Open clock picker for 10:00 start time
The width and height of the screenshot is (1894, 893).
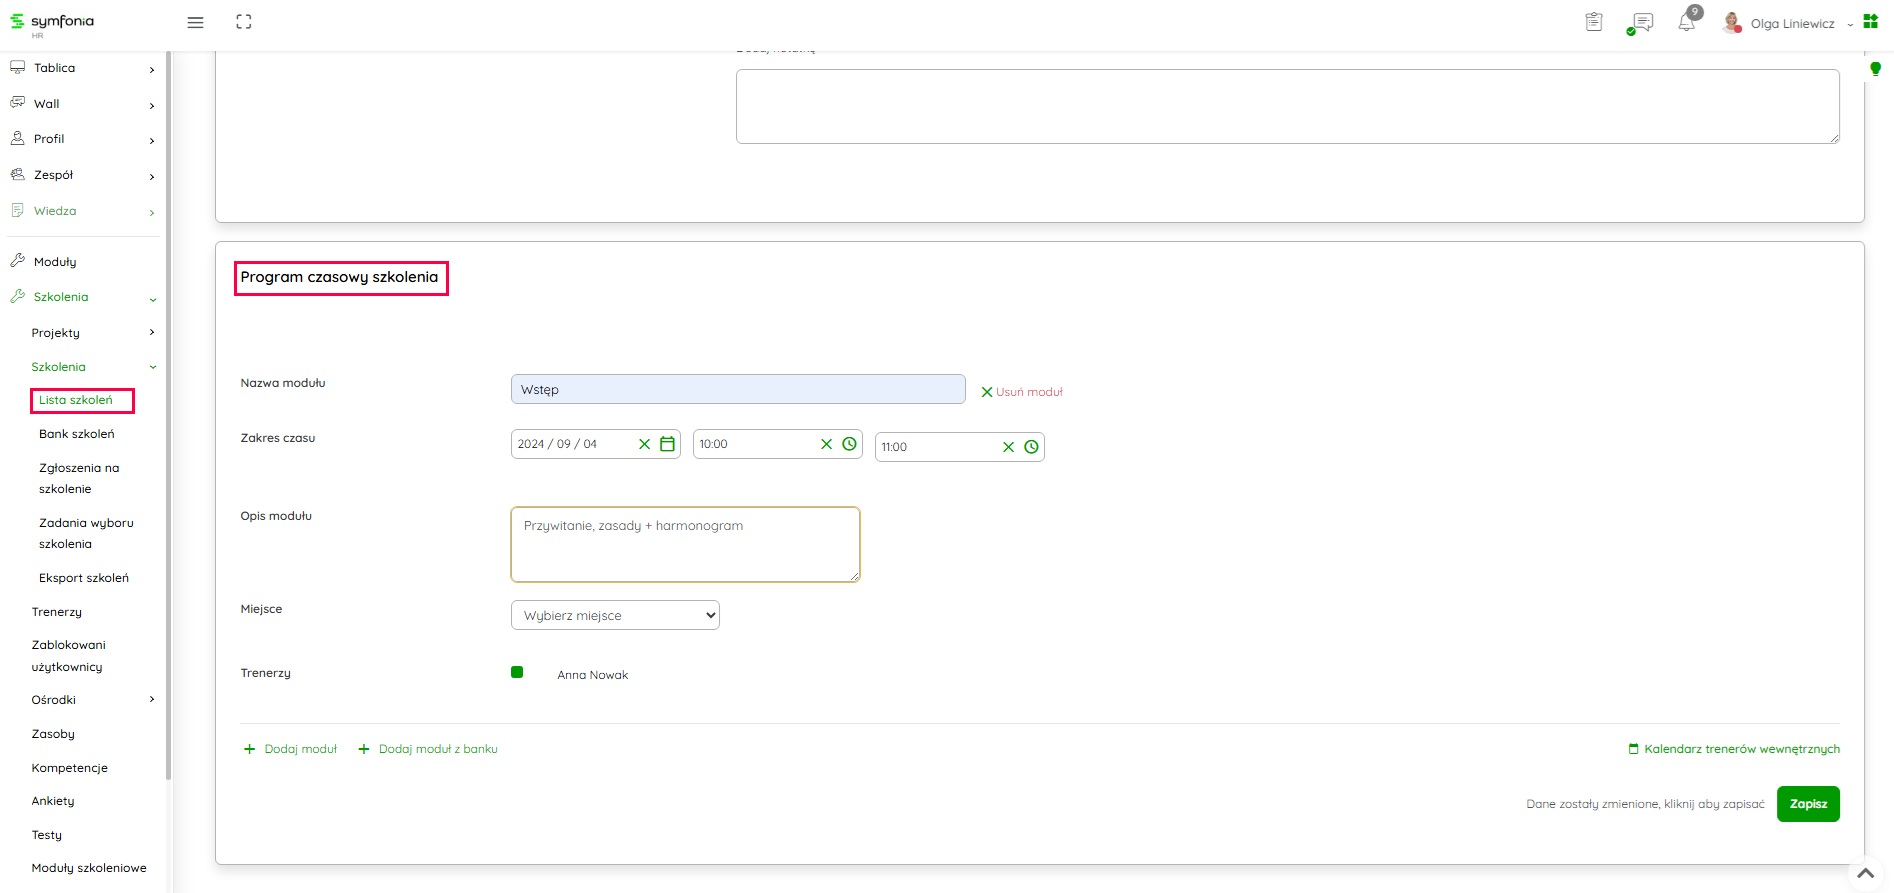pyautogui.click(x=849, y=444)
